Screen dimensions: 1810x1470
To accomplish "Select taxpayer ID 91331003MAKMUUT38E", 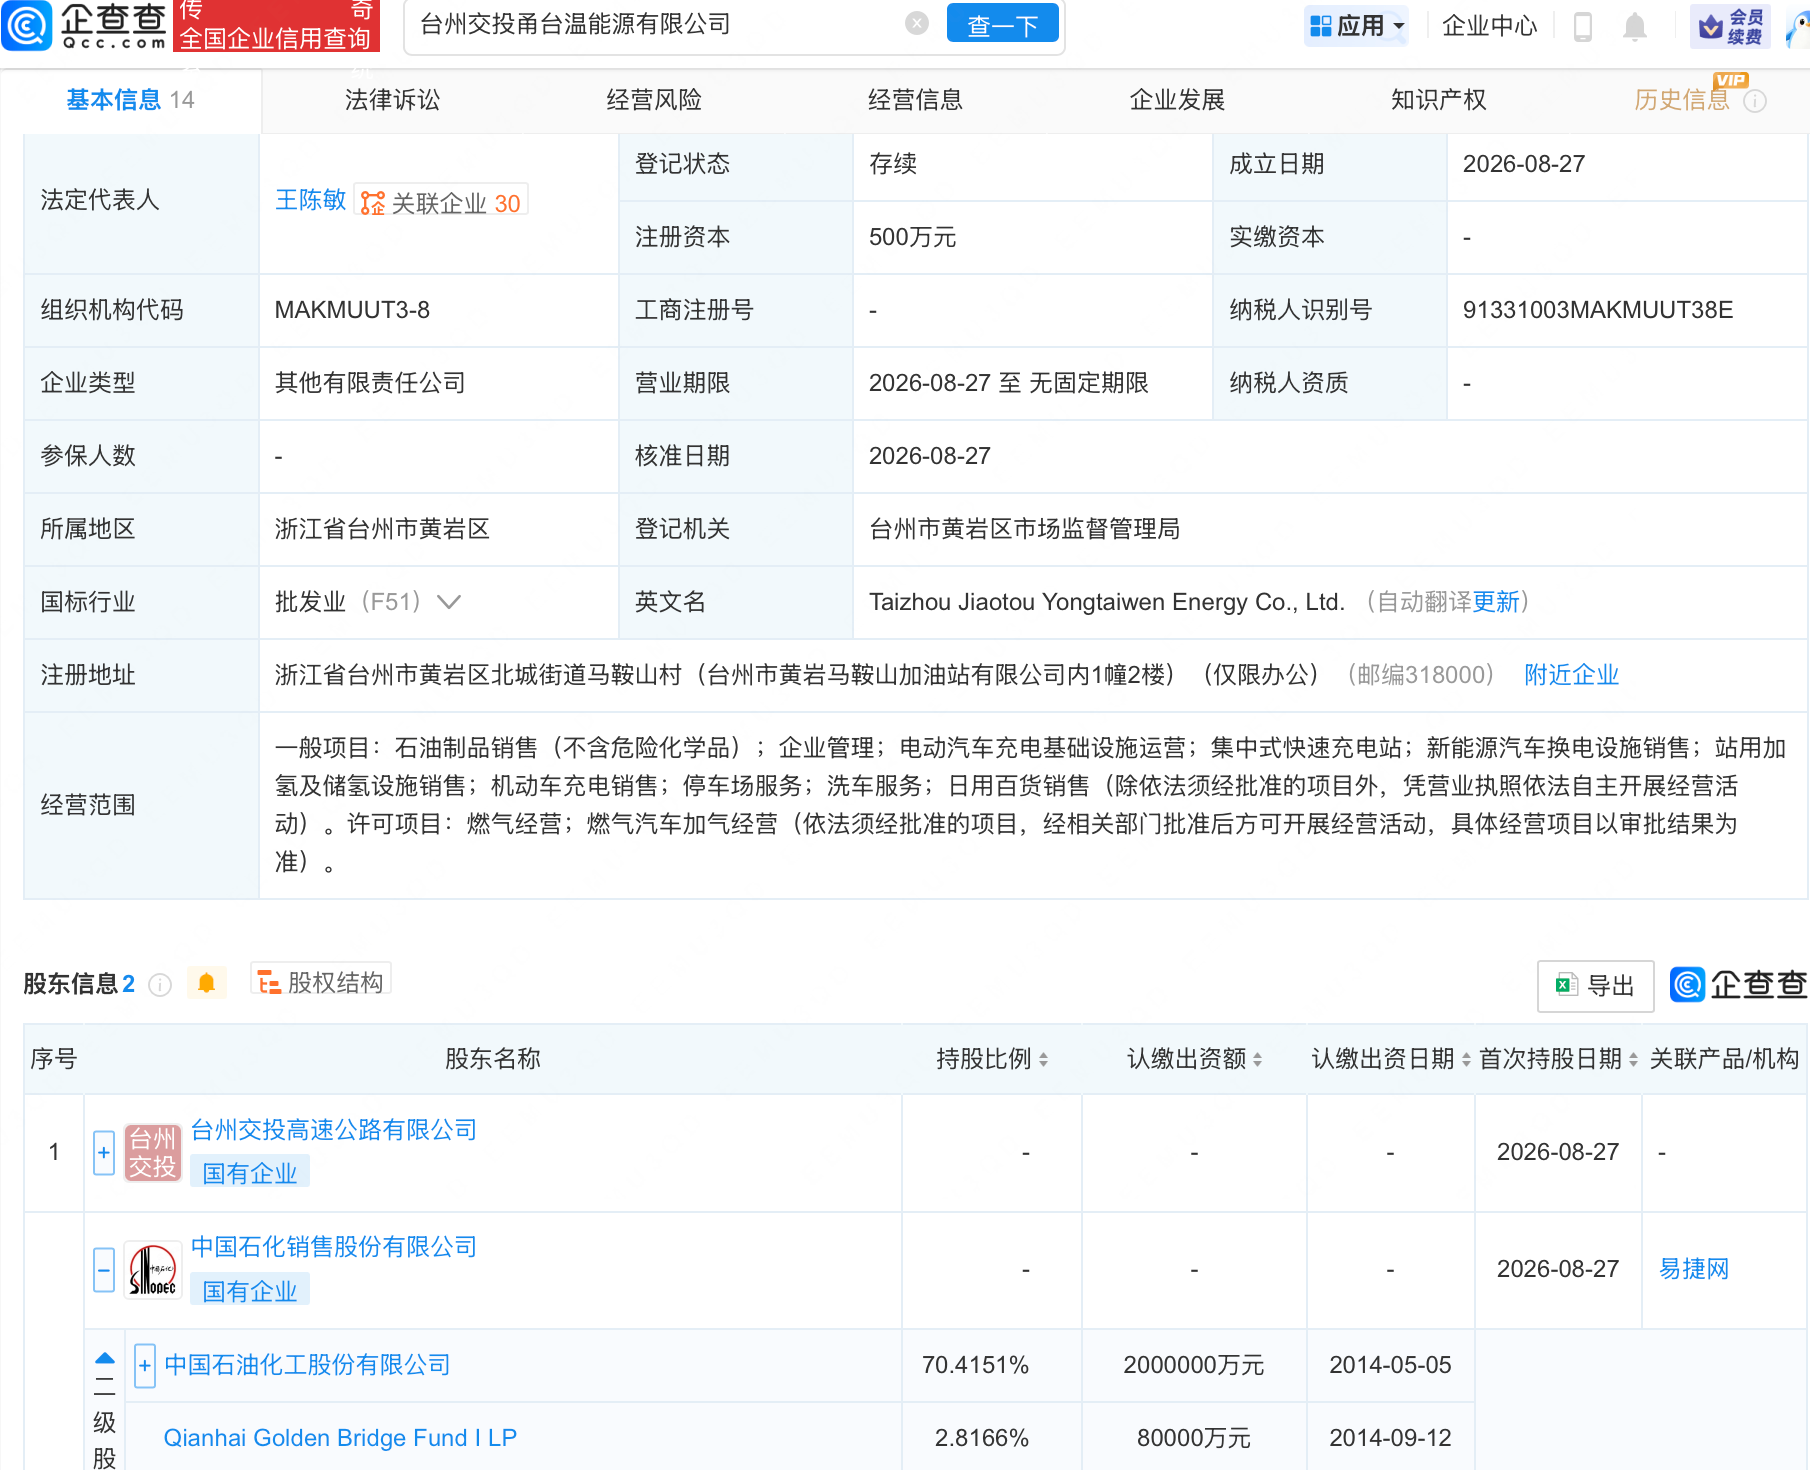I will pos(1598,310).
